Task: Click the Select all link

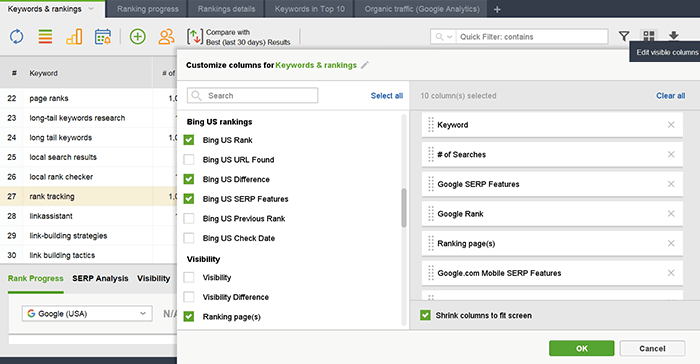Action: (387, 96)
